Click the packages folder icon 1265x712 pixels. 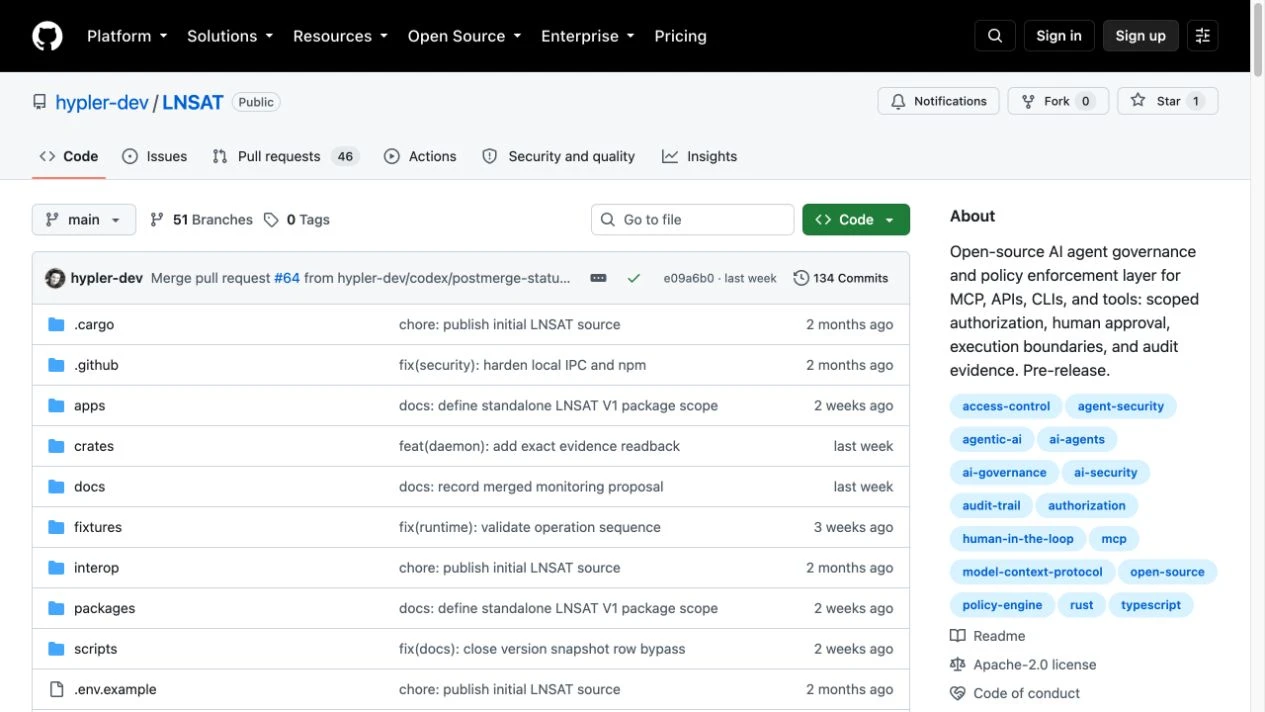tap(56, 608)
